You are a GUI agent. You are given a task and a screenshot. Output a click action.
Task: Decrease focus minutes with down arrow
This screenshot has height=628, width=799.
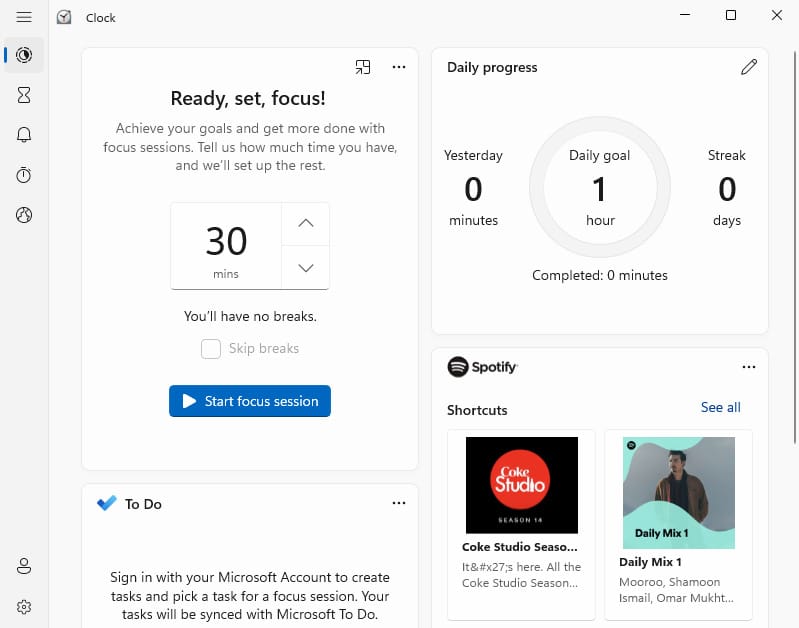(x=306, y=267)
